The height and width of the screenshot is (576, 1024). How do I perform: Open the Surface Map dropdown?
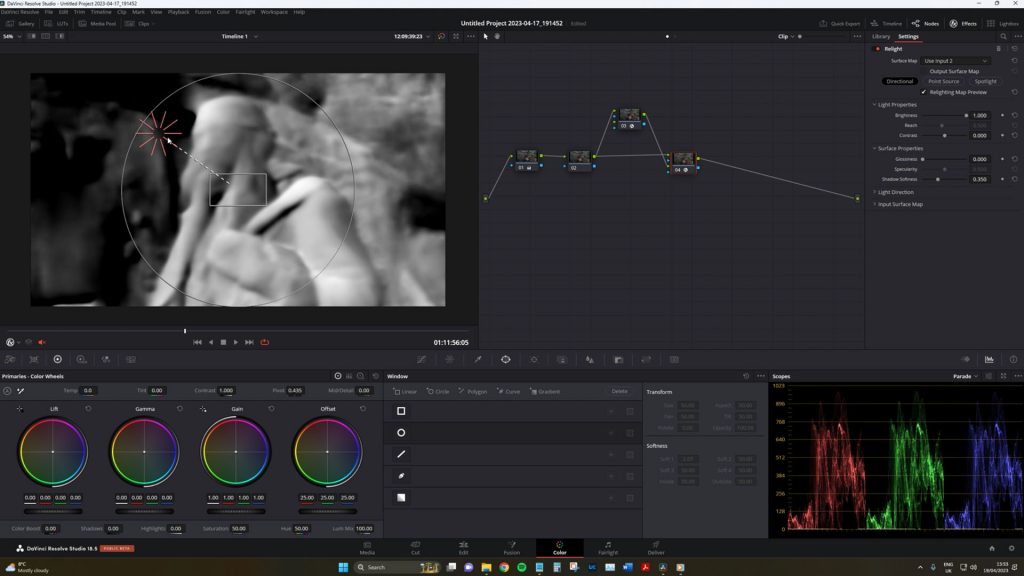tap(955, 61)
